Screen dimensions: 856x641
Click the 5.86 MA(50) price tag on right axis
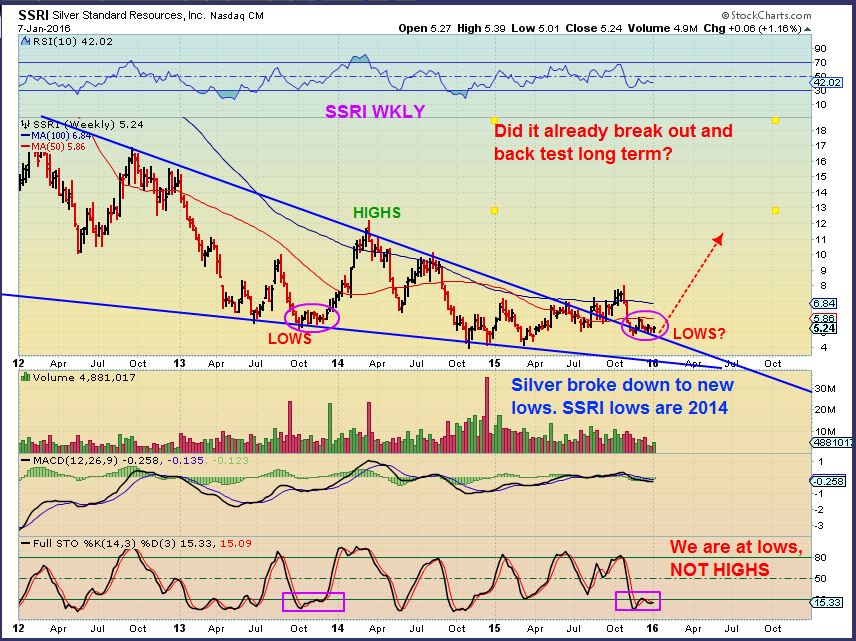point(824,318)
